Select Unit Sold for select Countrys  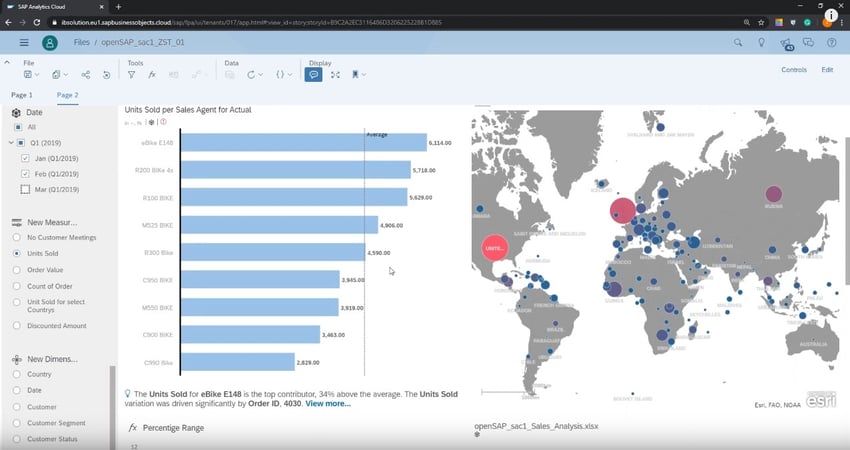click(17, 302)
